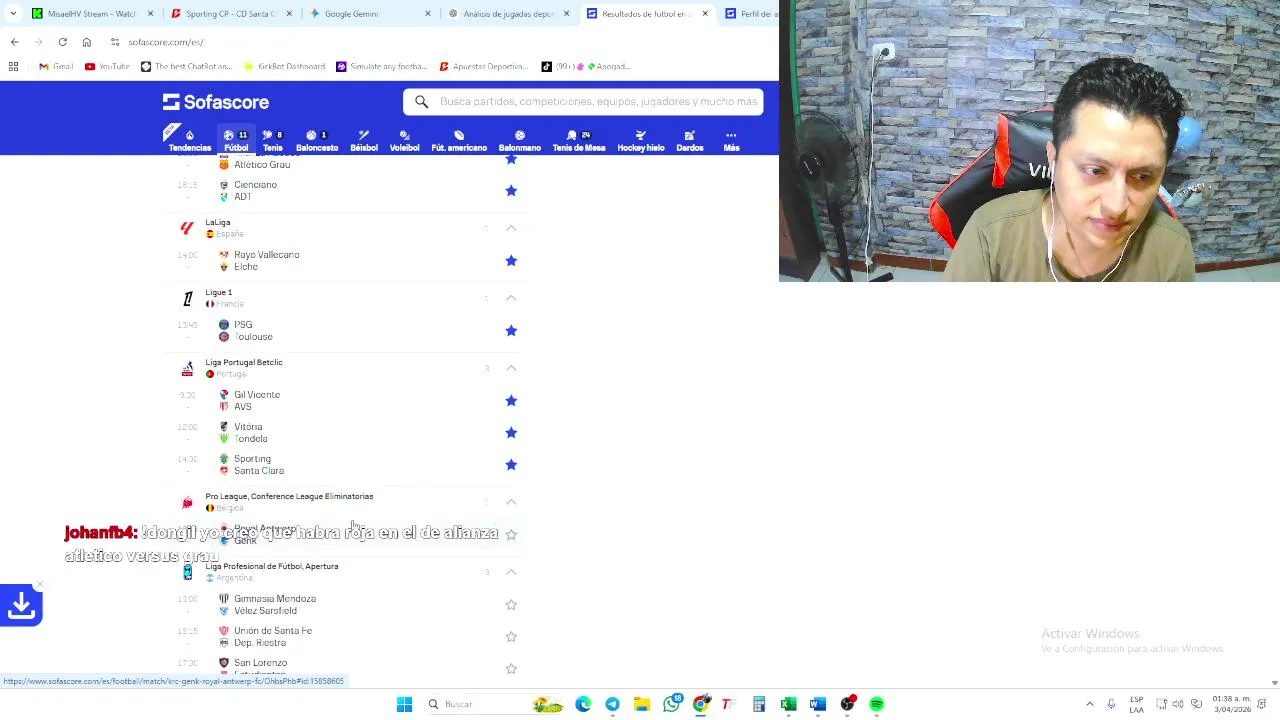This screenshot has height=720, width=1280.
Task: Click the browser home icon
Action: [x=87, y=42]
